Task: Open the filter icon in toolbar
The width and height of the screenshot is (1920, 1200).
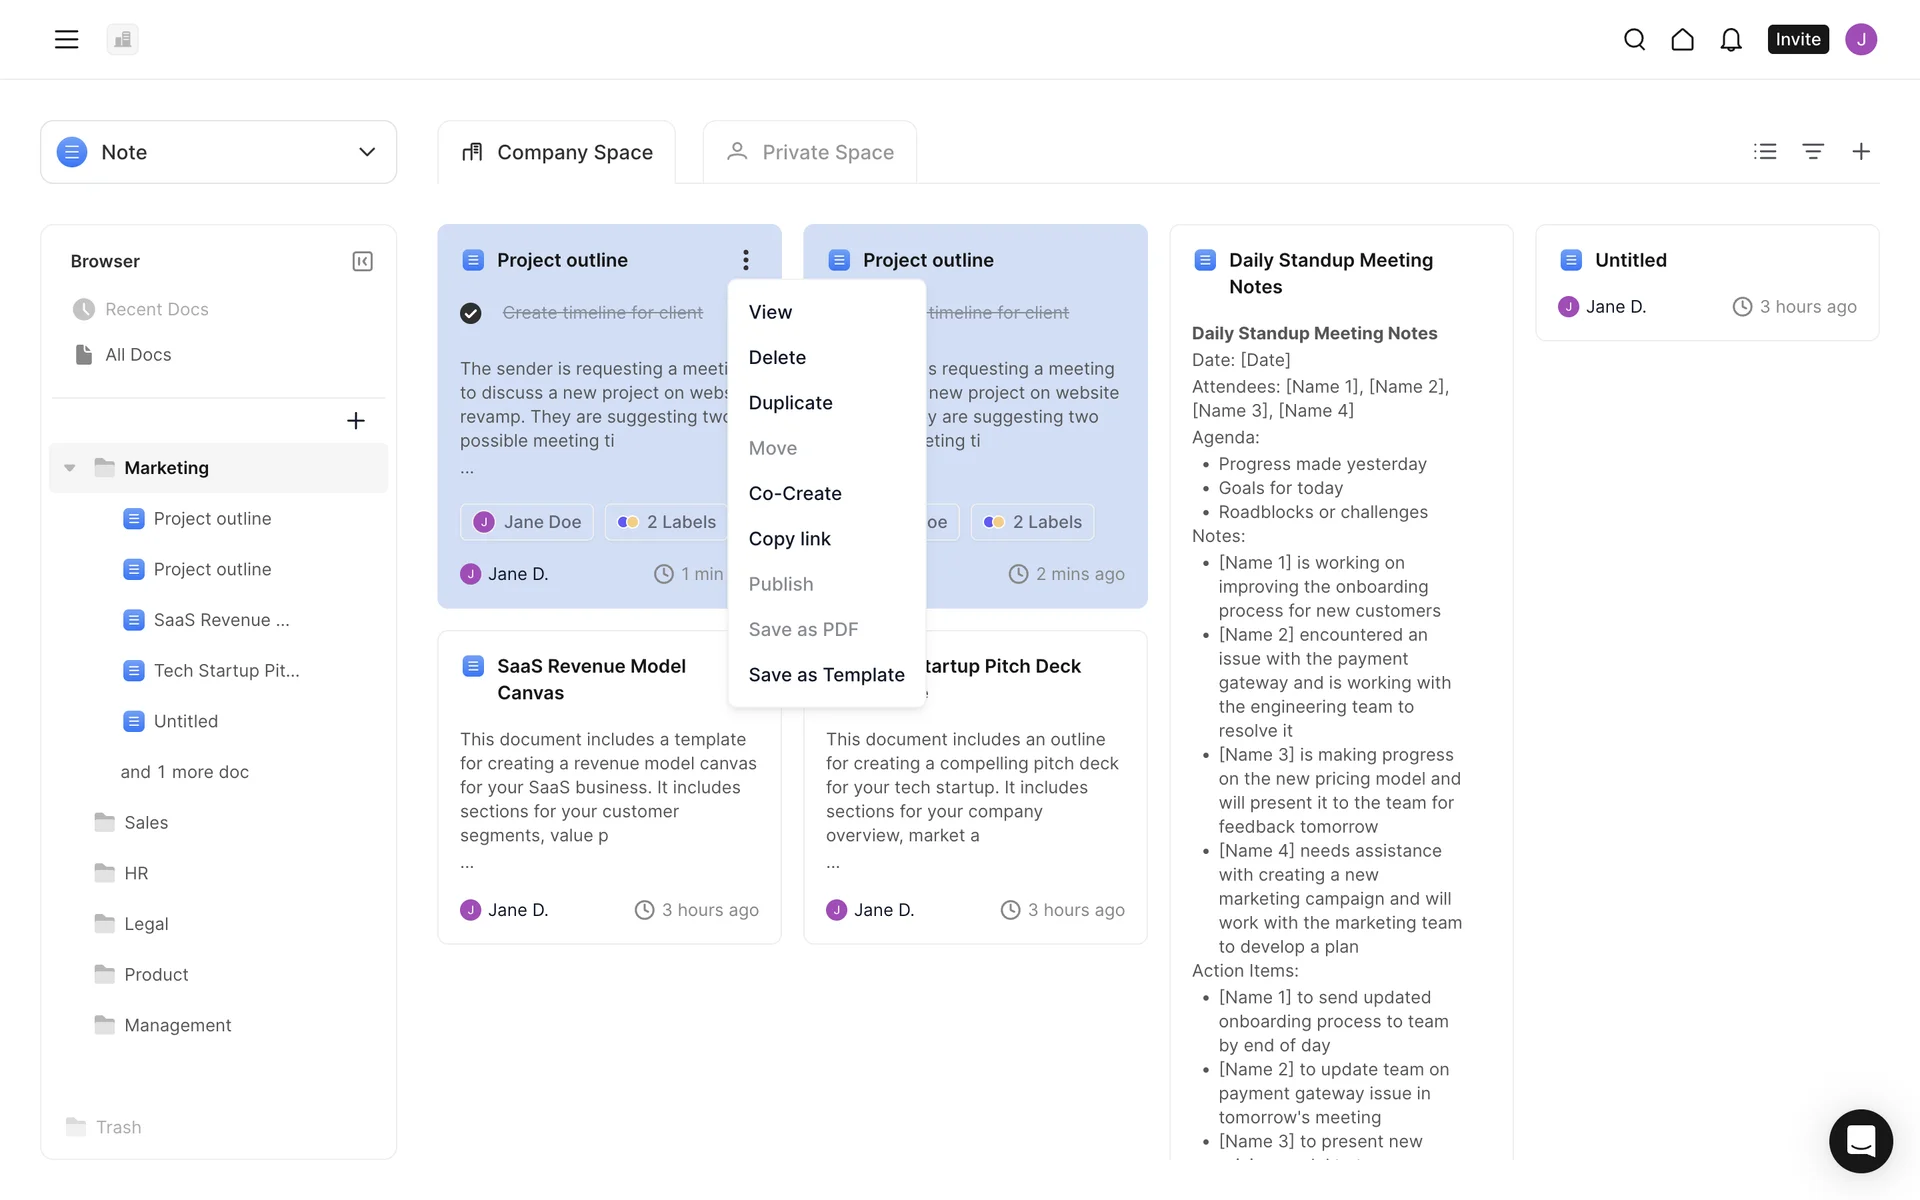Action: pyautogui.click(x=1812, y=151)
